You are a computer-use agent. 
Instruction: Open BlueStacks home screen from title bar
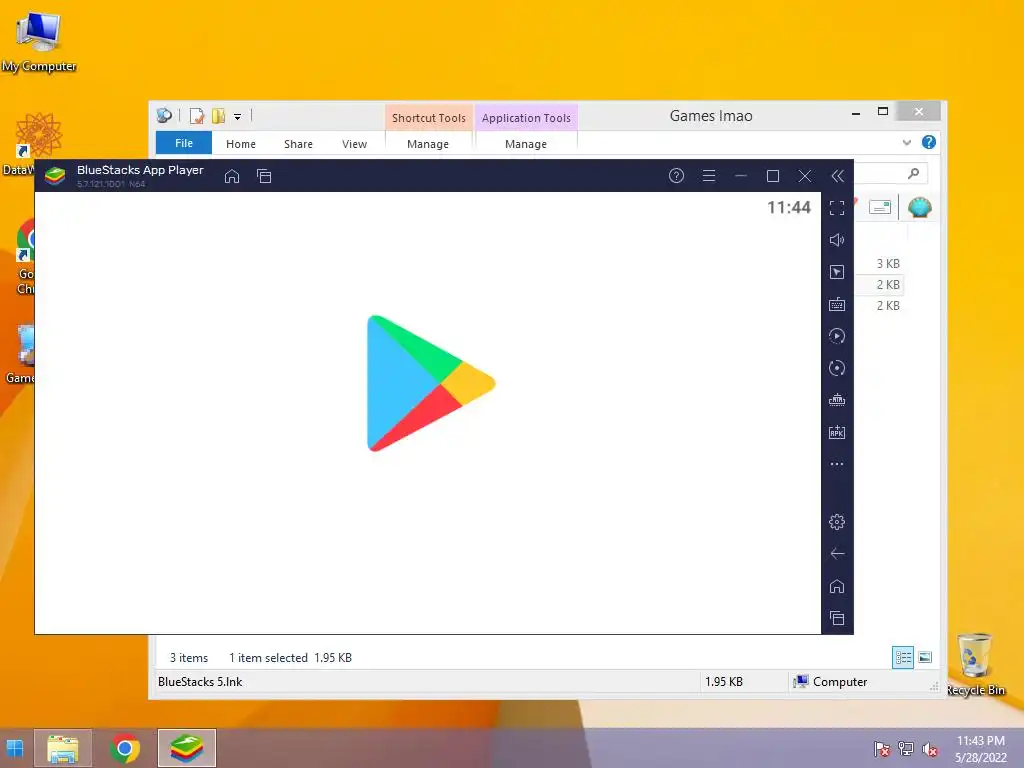[x=232, y=176]
